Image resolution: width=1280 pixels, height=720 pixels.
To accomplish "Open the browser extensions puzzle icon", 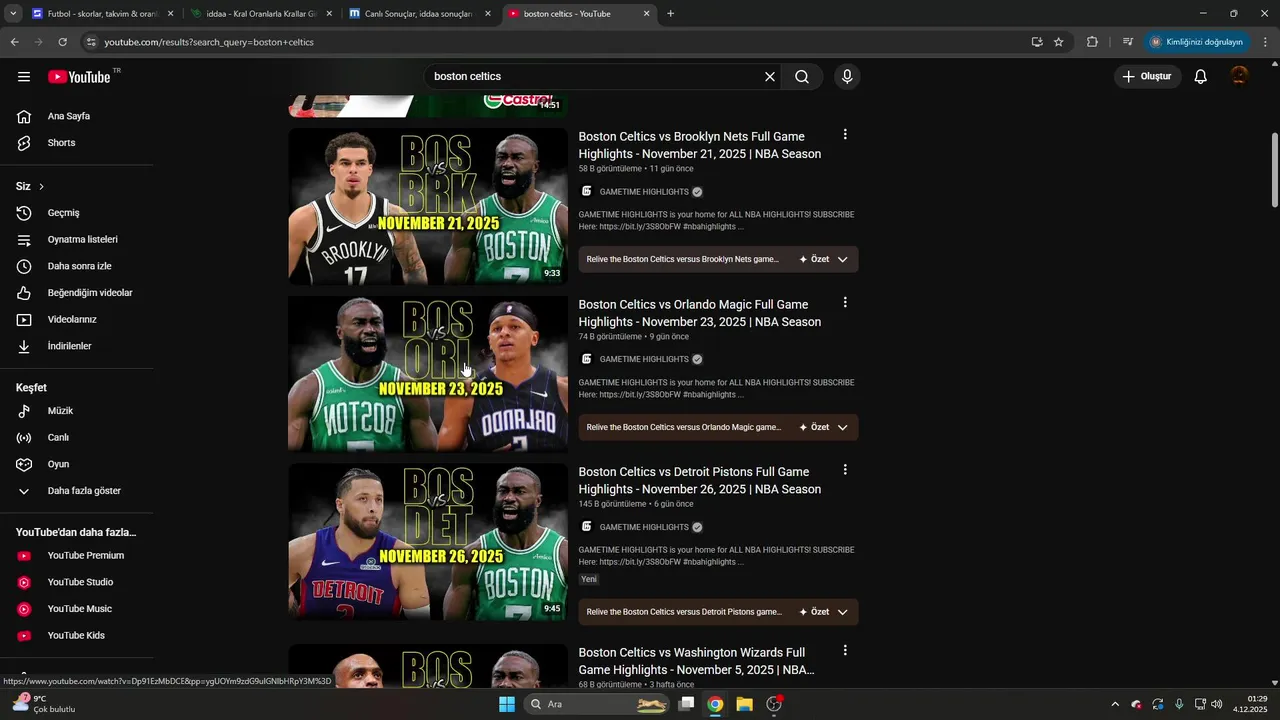I will (x=1092, y=42).
